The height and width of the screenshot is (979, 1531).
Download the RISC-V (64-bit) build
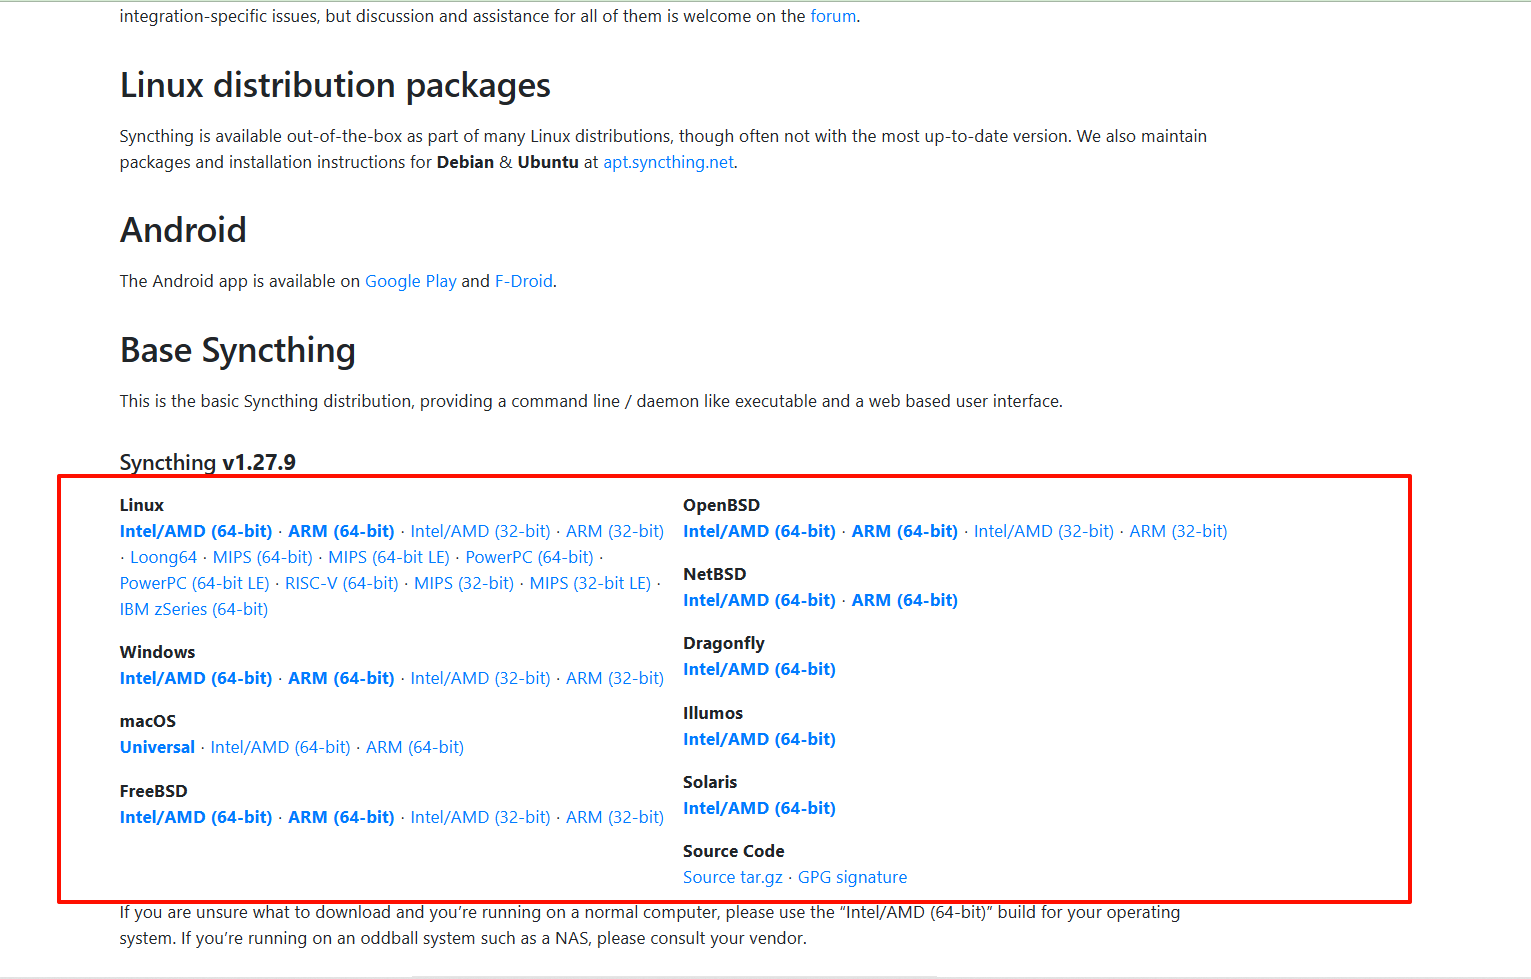click(342, 583)
